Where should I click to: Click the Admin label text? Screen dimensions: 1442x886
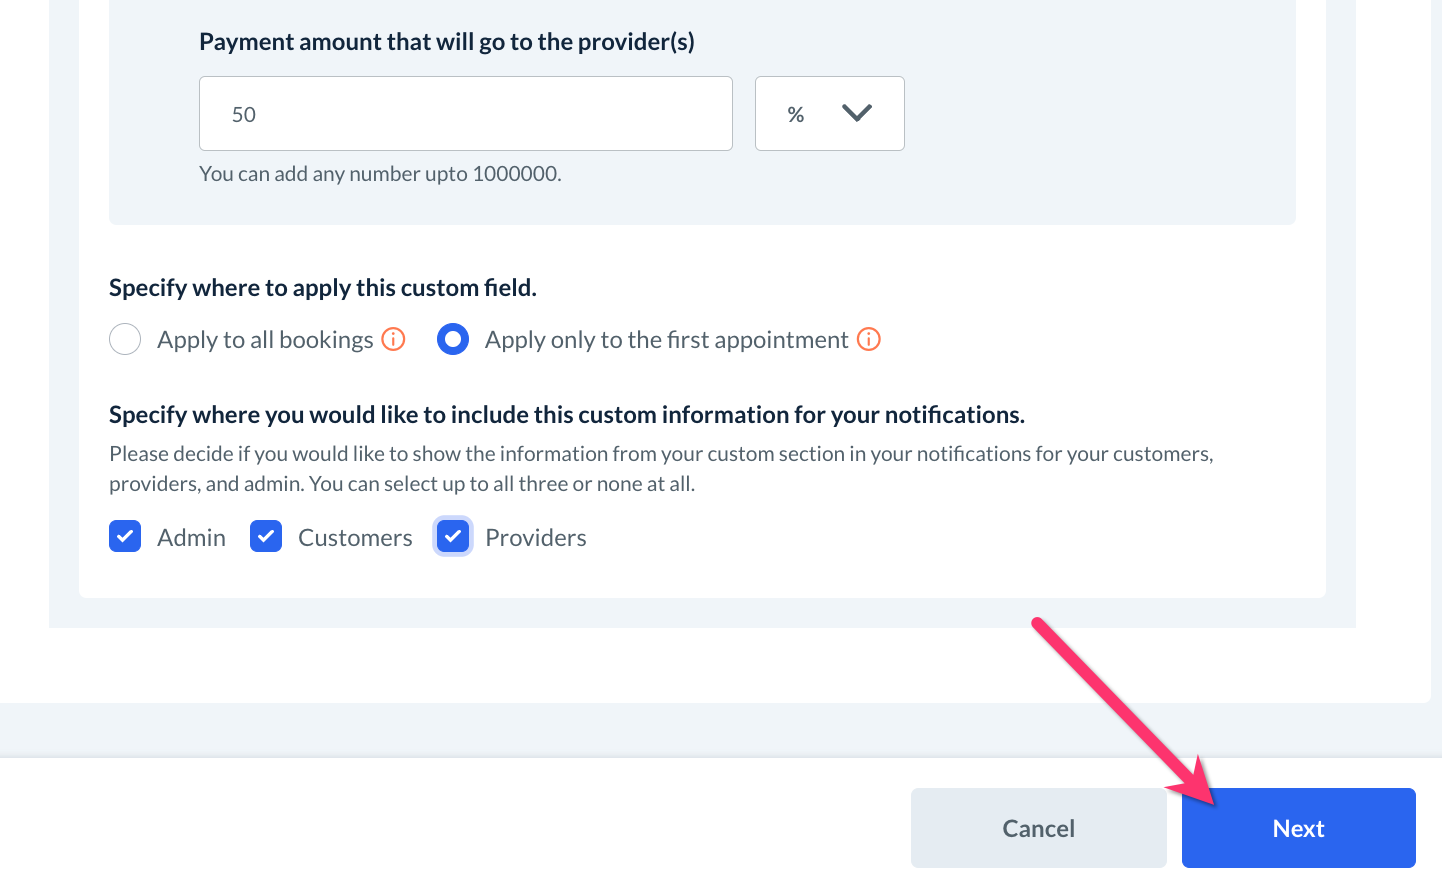(x=191, y=538)
